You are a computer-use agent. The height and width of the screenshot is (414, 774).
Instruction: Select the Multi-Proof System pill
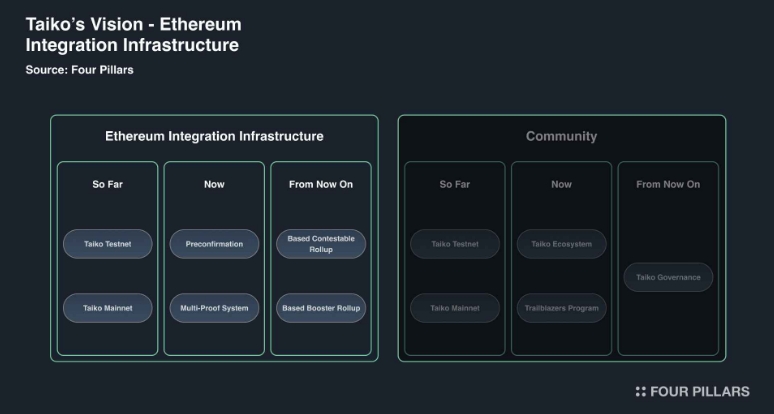pyautogui.click(x=214, y=308)
